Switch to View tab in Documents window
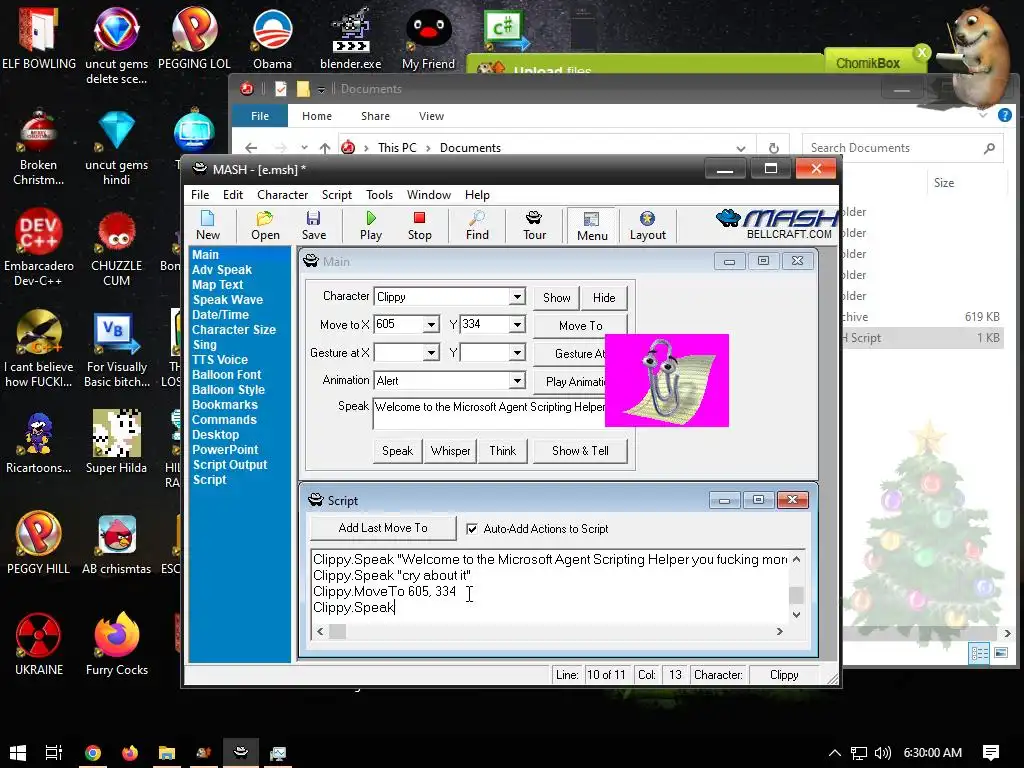The width and height of the screenshot is (1024, 768). 431,116
